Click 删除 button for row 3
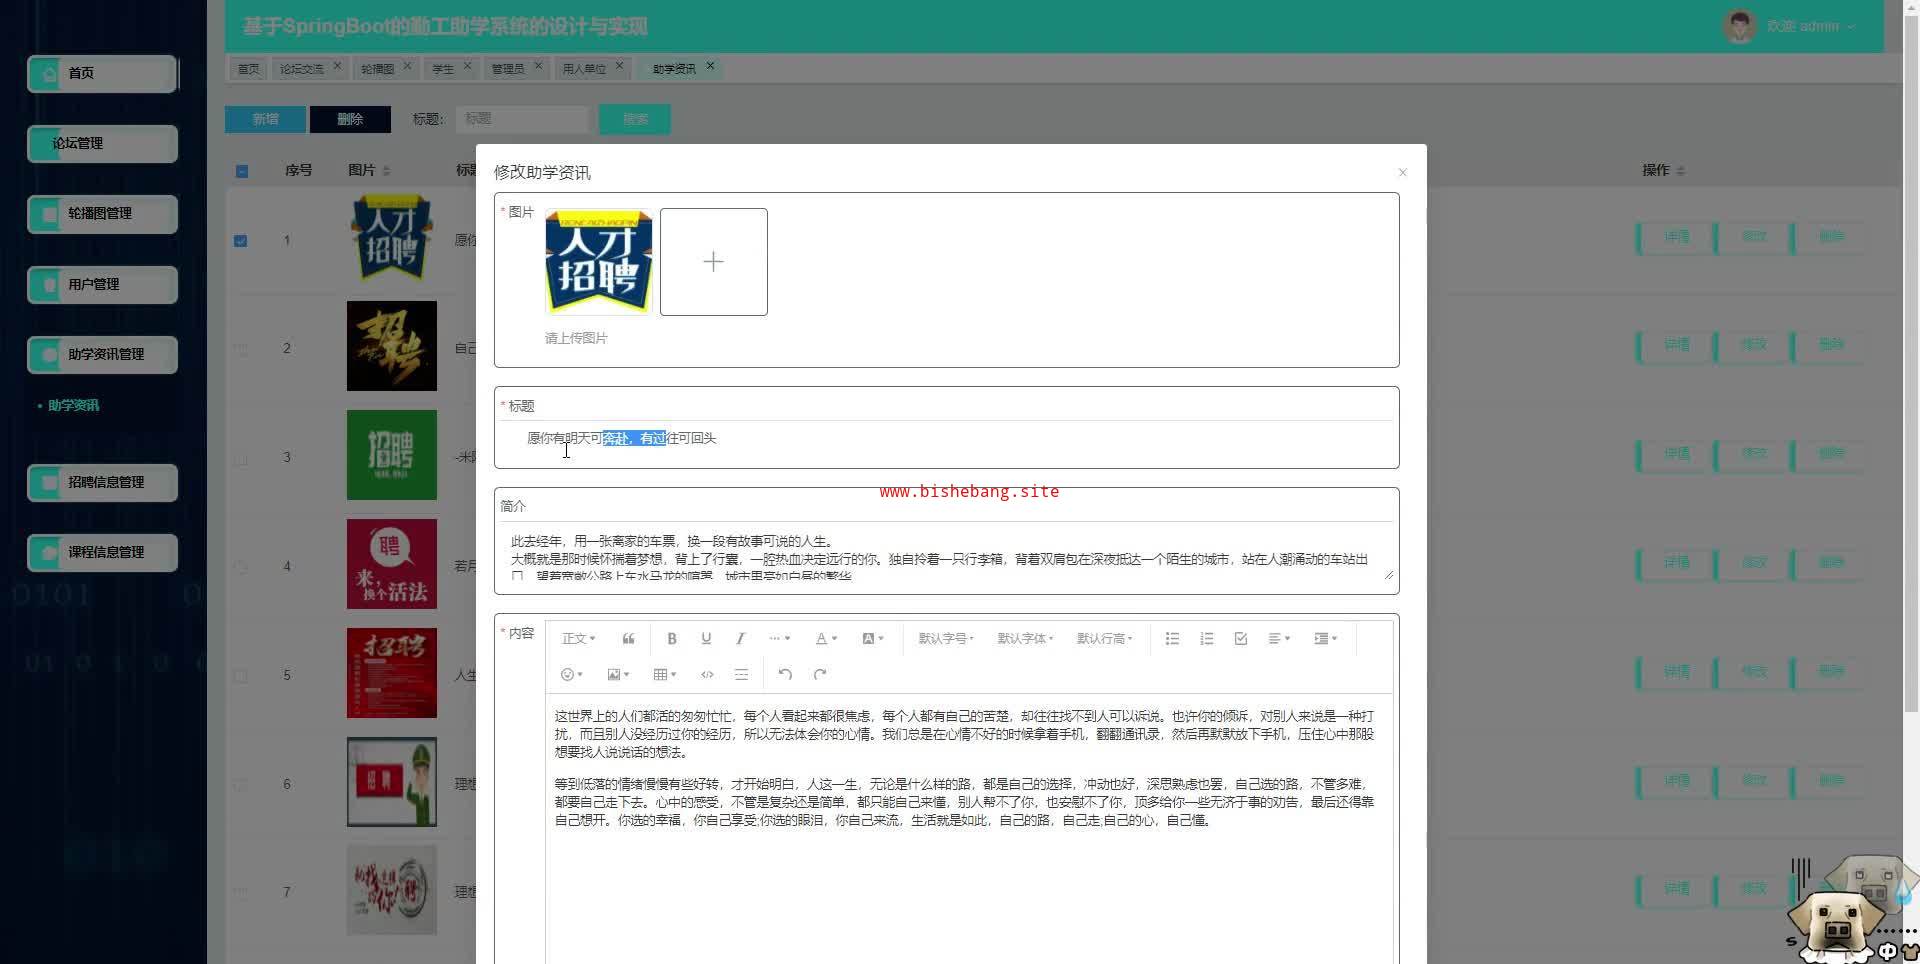Screen dimensions: 1920x964 pyautogui.click(x=1830, y=455)
